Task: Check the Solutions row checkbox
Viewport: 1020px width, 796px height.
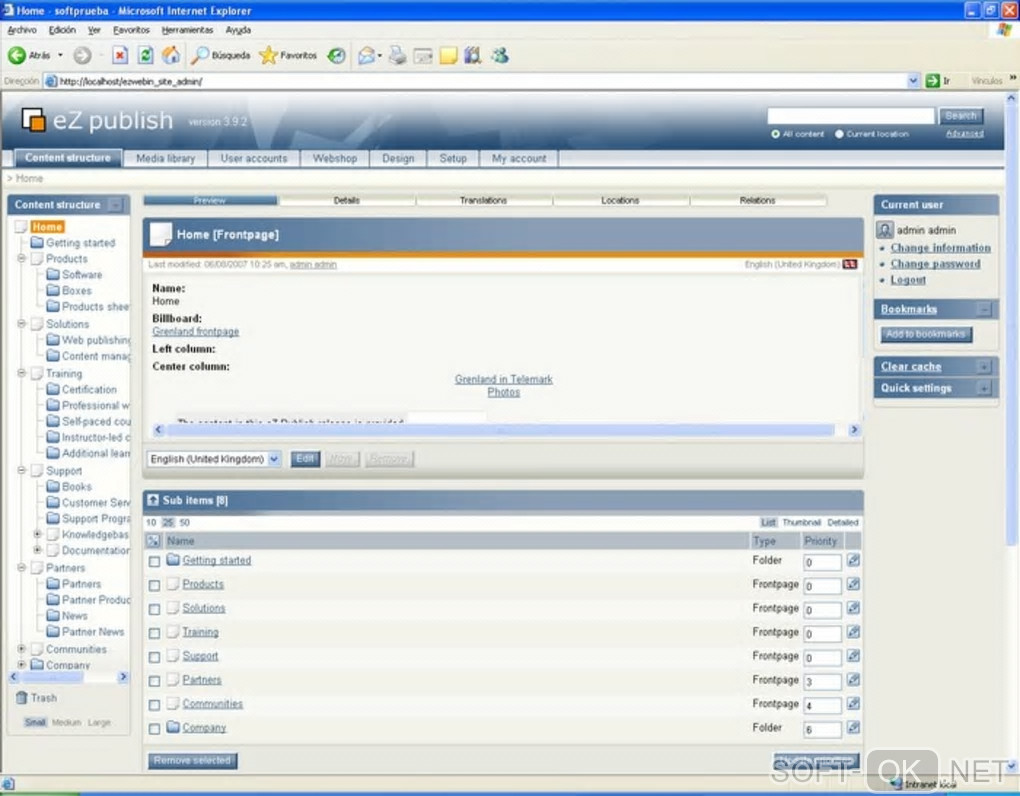Action: [154, 609]
